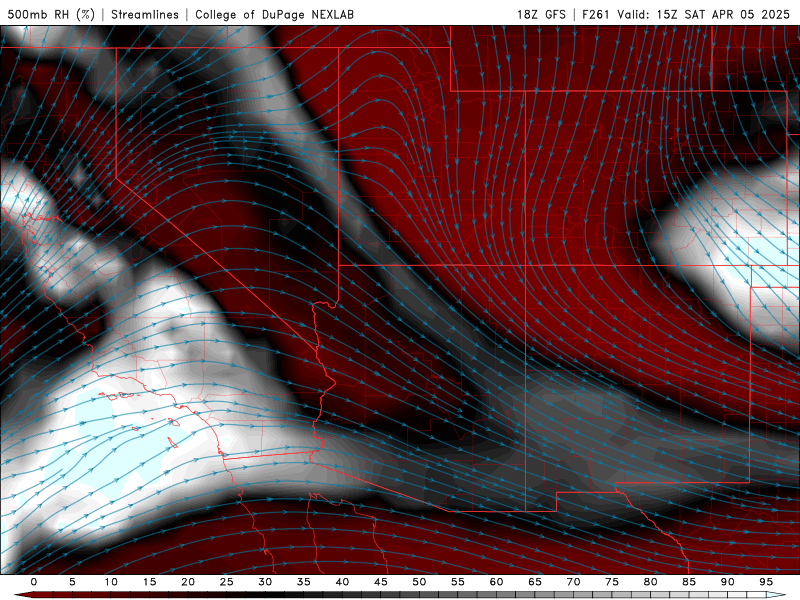Click the "40" legend value

click(342, 582)
